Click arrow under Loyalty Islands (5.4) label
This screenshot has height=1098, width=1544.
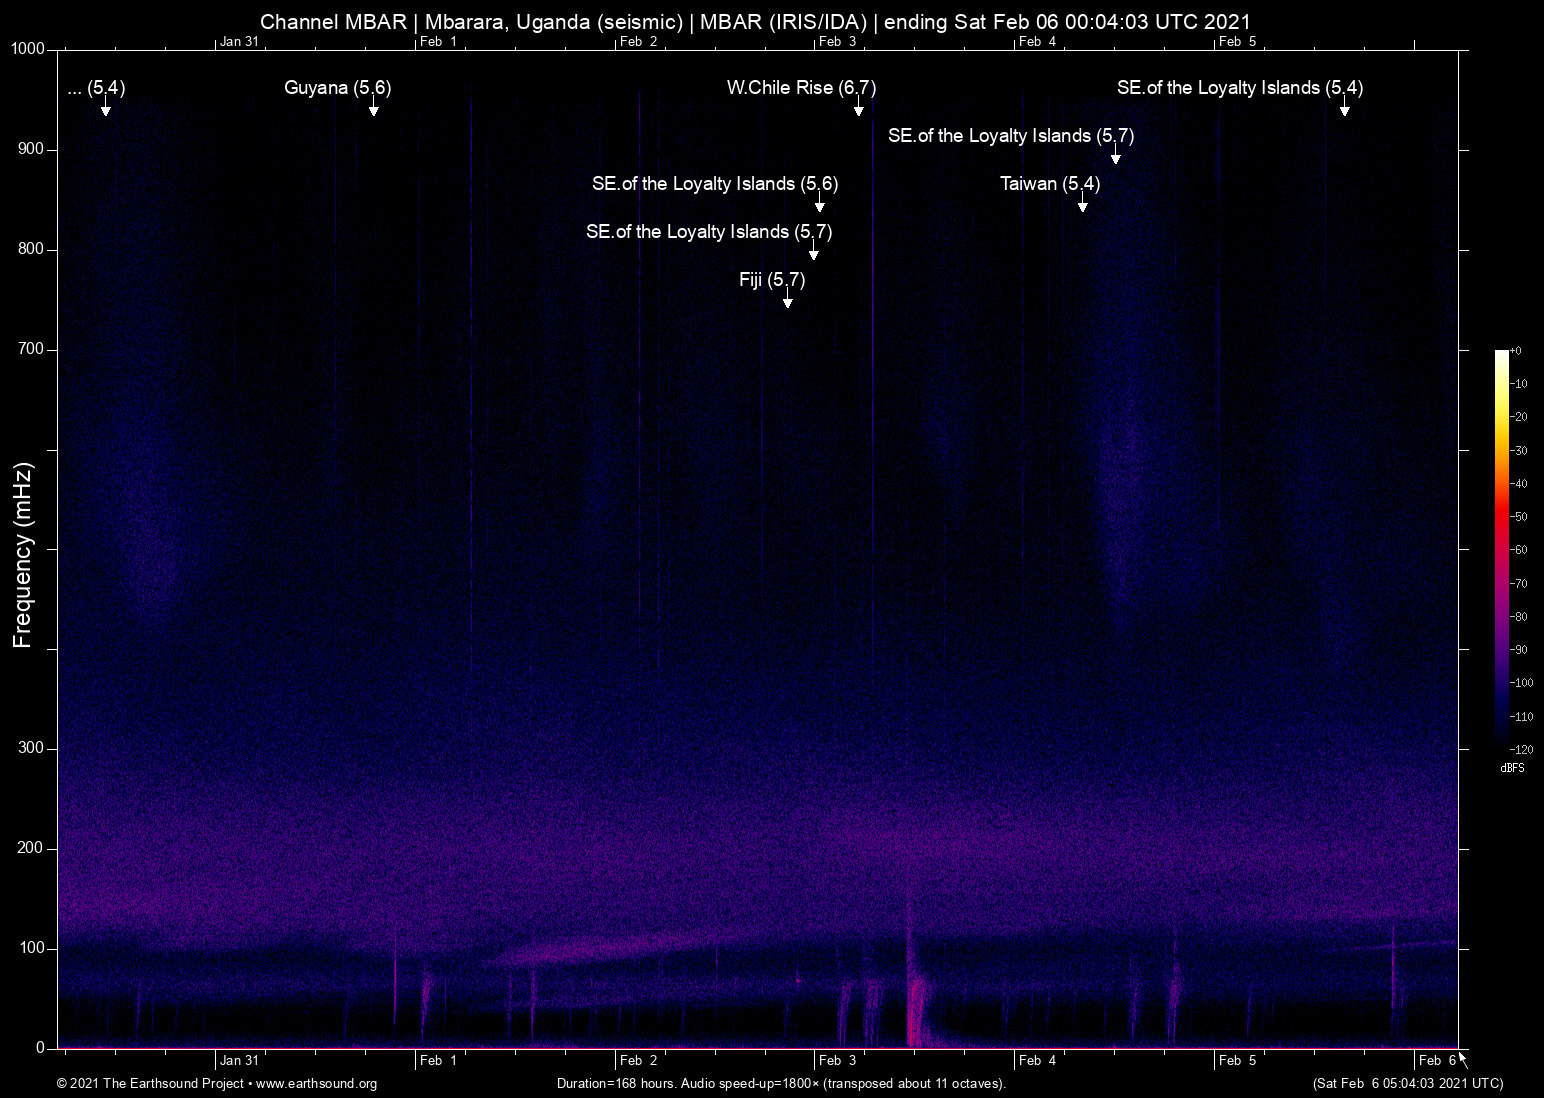click(1344, 108)
